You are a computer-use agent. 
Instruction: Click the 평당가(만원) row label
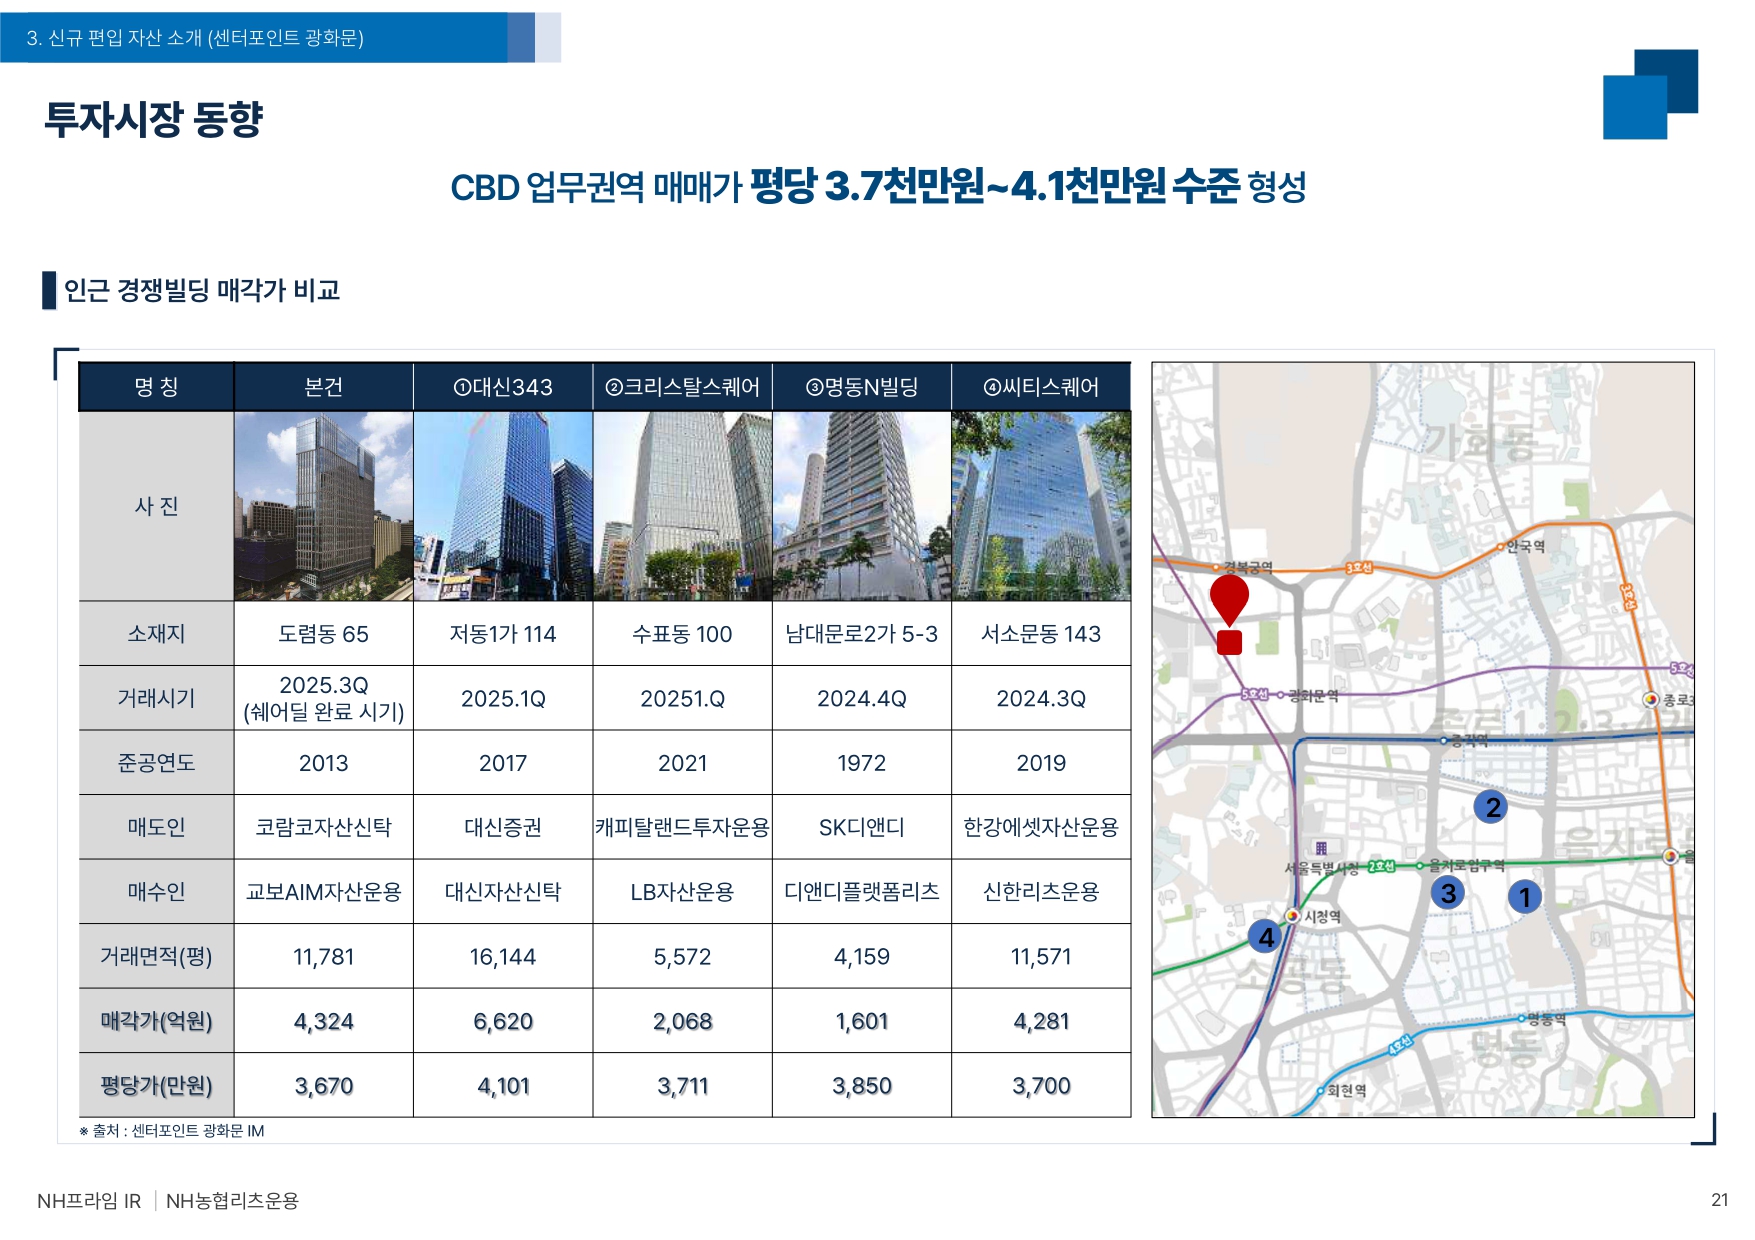coord(156,1085)
